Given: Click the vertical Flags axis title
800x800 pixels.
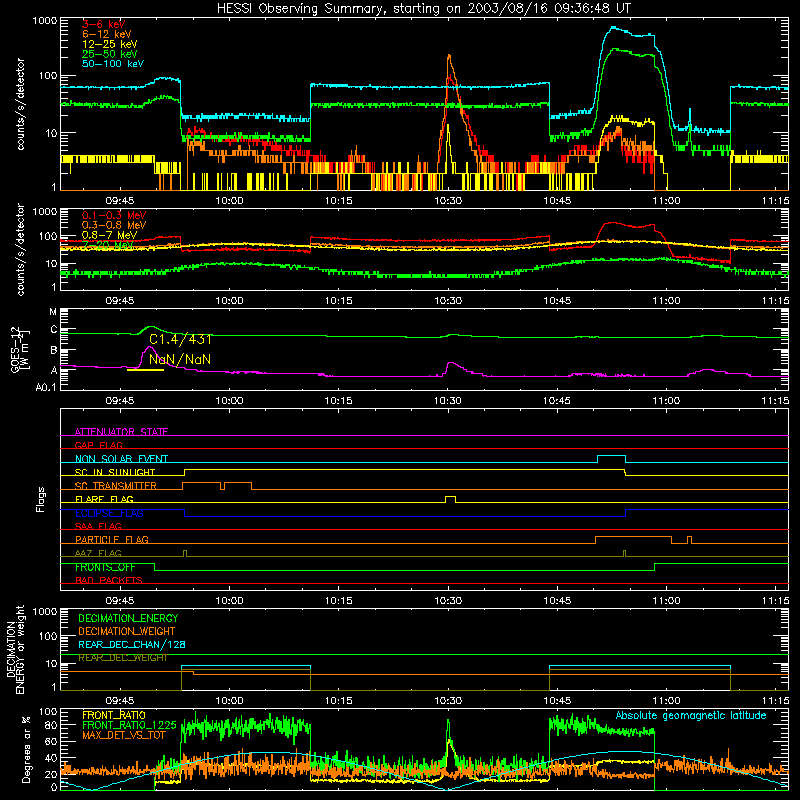Looking at the screenshot, I should coord(41,499).
